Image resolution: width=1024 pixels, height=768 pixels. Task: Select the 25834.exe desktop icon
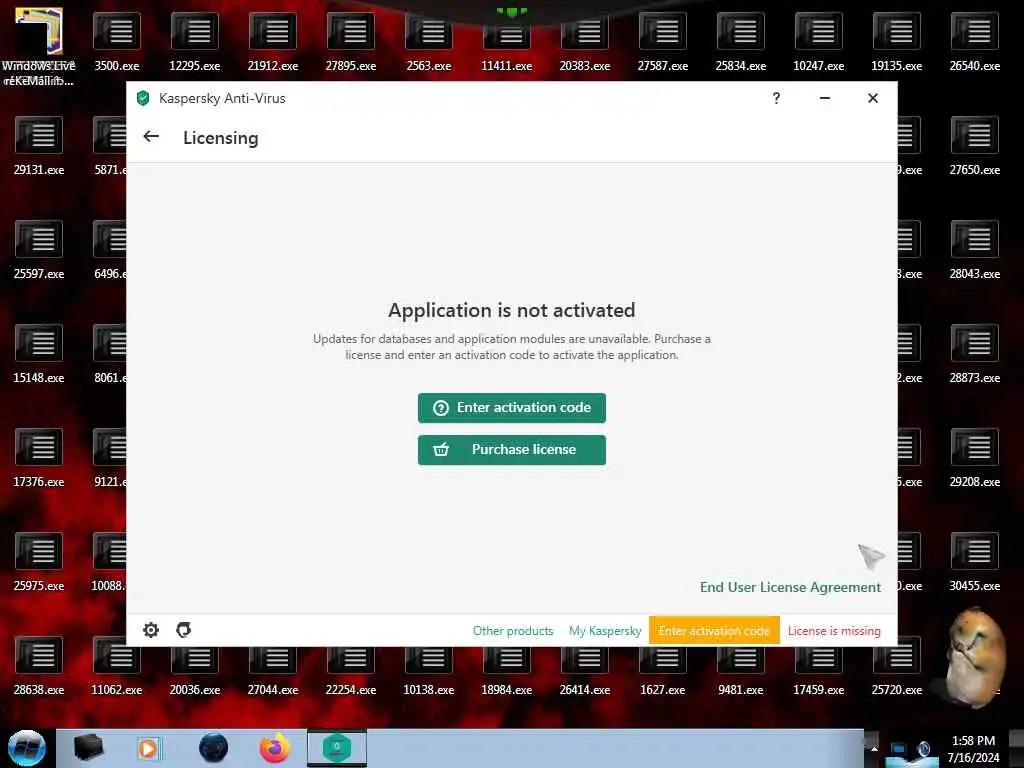click(x=741, y=42)
